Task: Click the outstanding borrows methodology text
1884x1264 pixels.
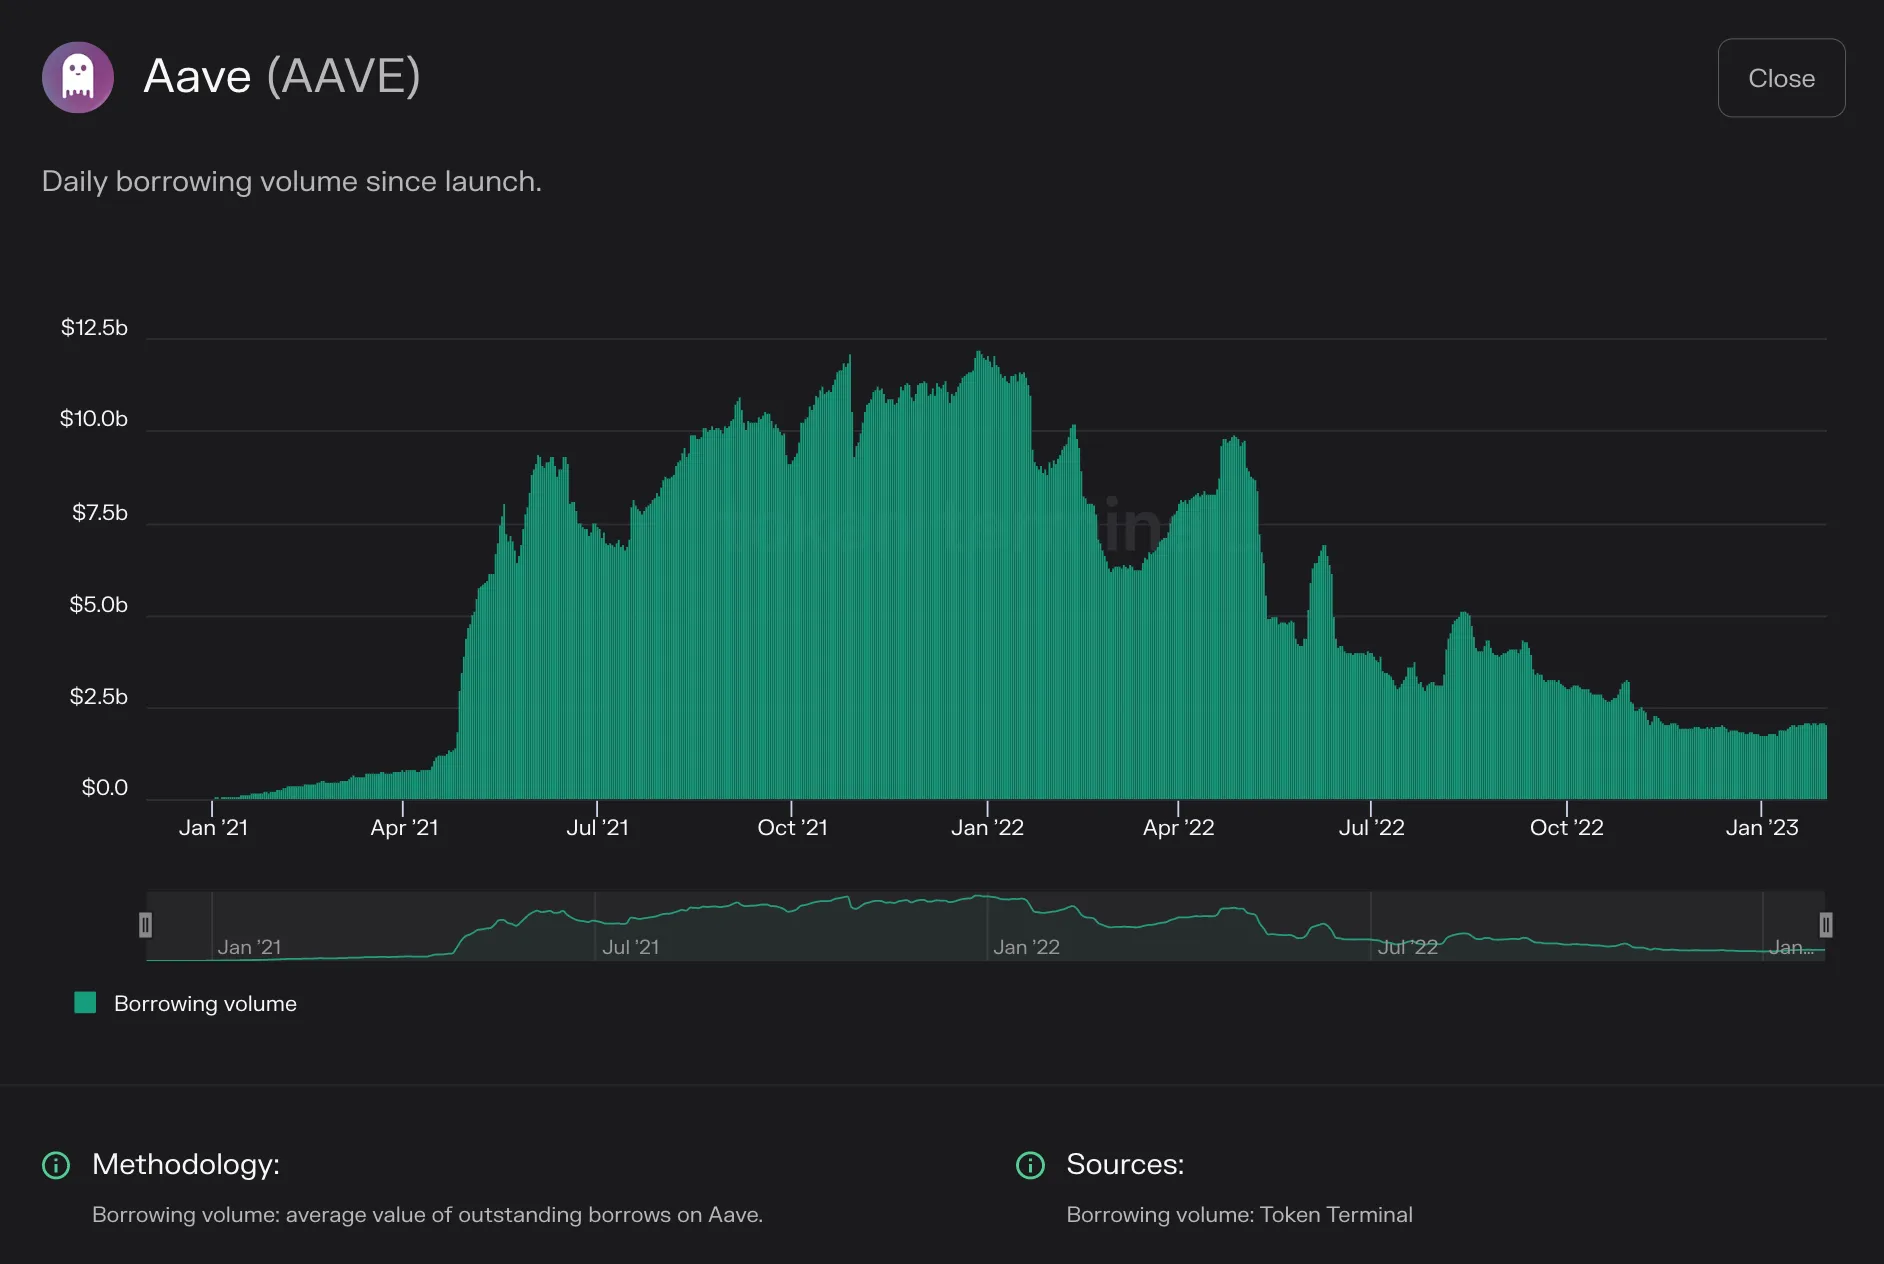Action: tap(427, 1214)
